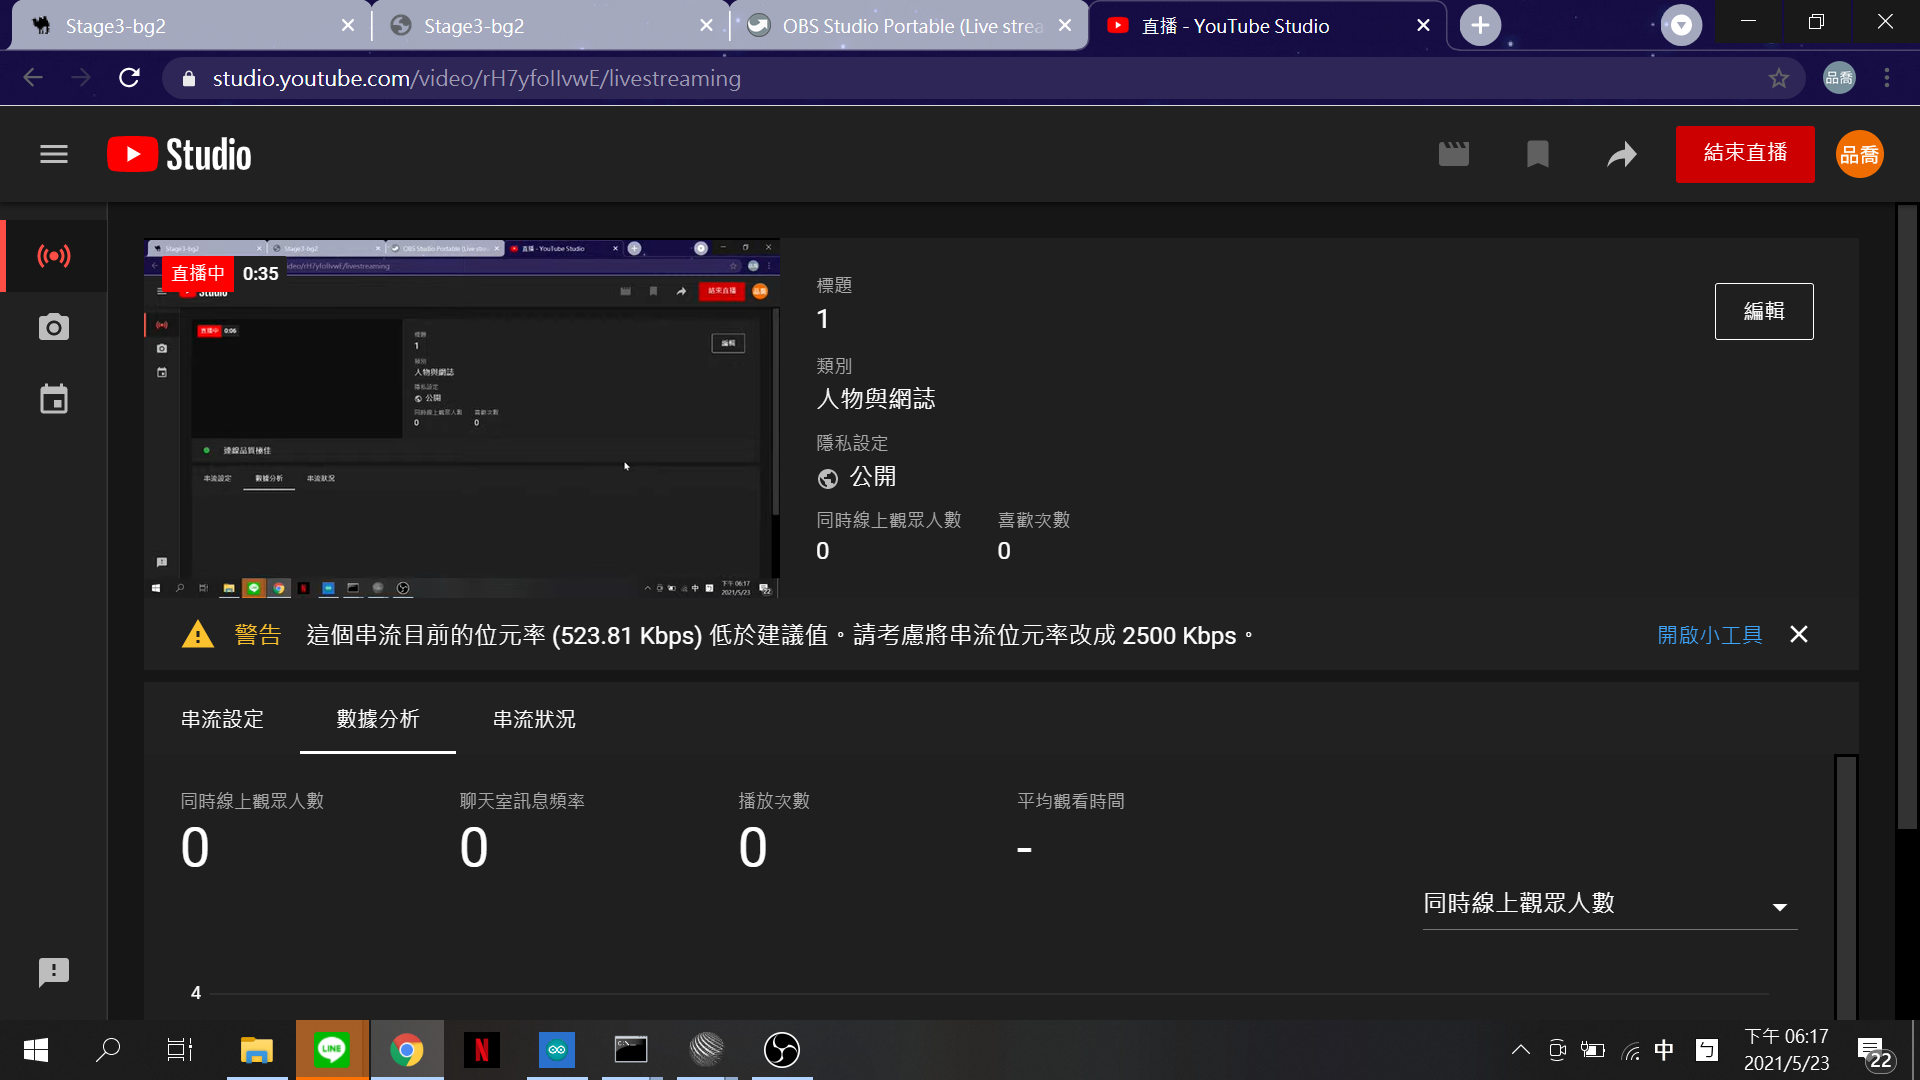Click the 播放次數 metric value
Screen dimensions: 1920x1080
(x=753, y=848)
